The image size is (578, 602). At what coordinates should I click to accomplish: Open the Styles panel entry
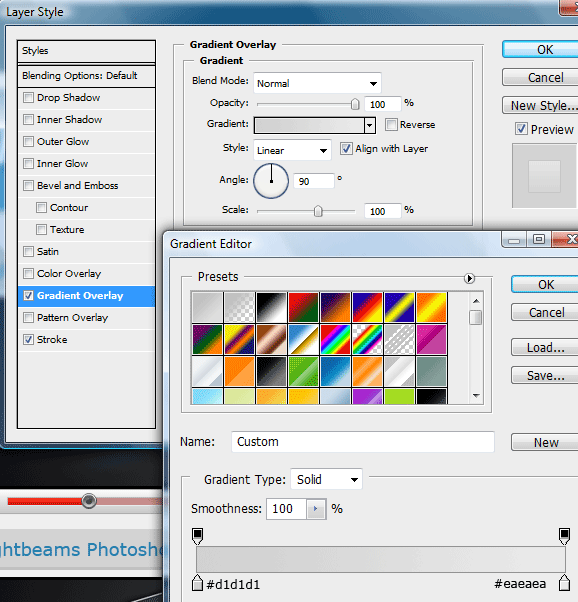click(86, 51)
